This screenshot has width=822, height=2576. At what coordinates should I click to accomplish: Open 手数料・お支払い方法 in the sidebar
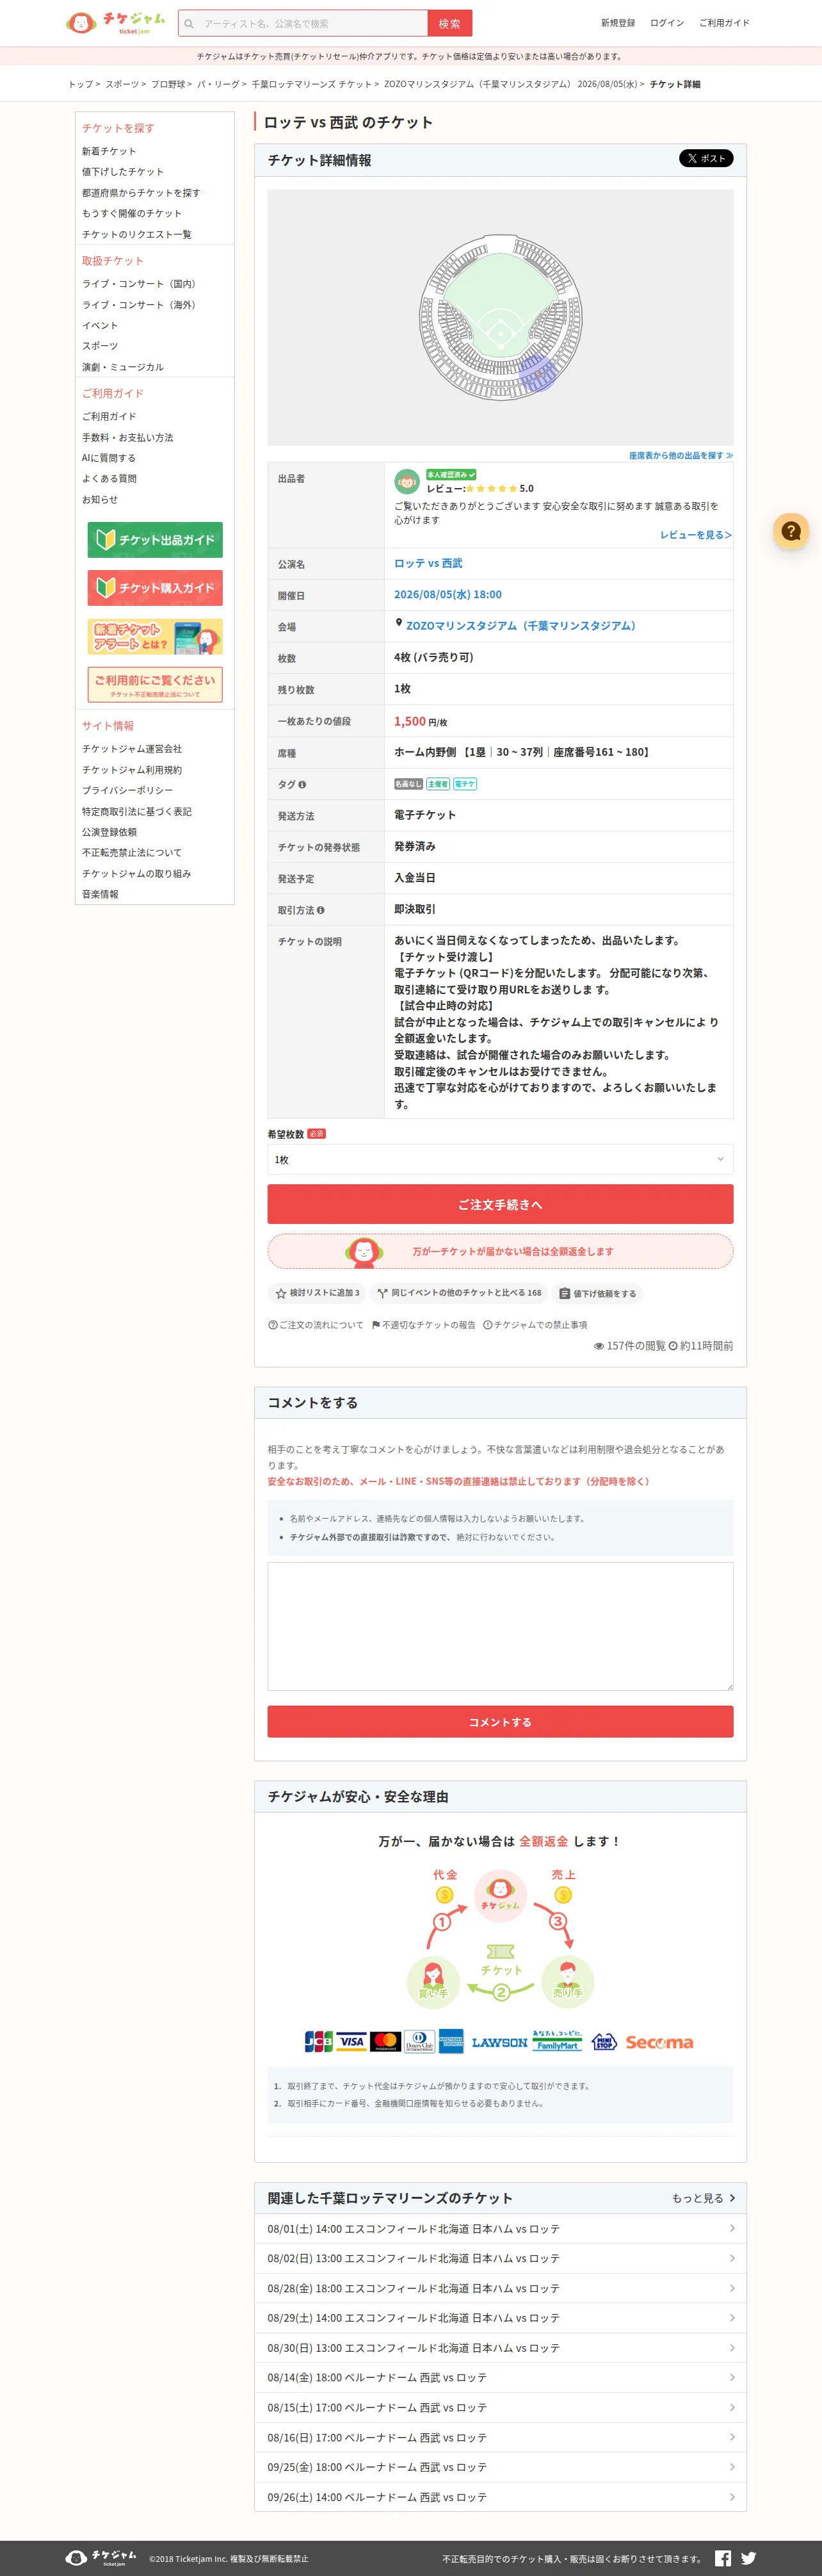coord(128,438)
